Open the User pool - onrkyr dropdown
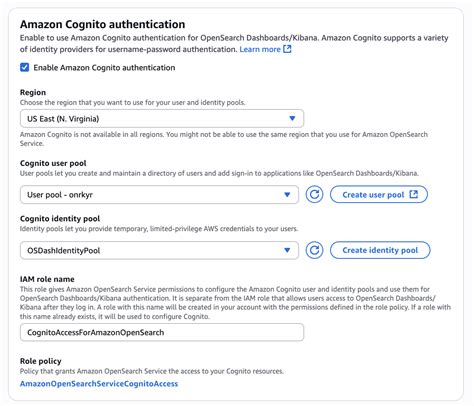The width and height of the screenshot is (474, 406). coord(159,195)
